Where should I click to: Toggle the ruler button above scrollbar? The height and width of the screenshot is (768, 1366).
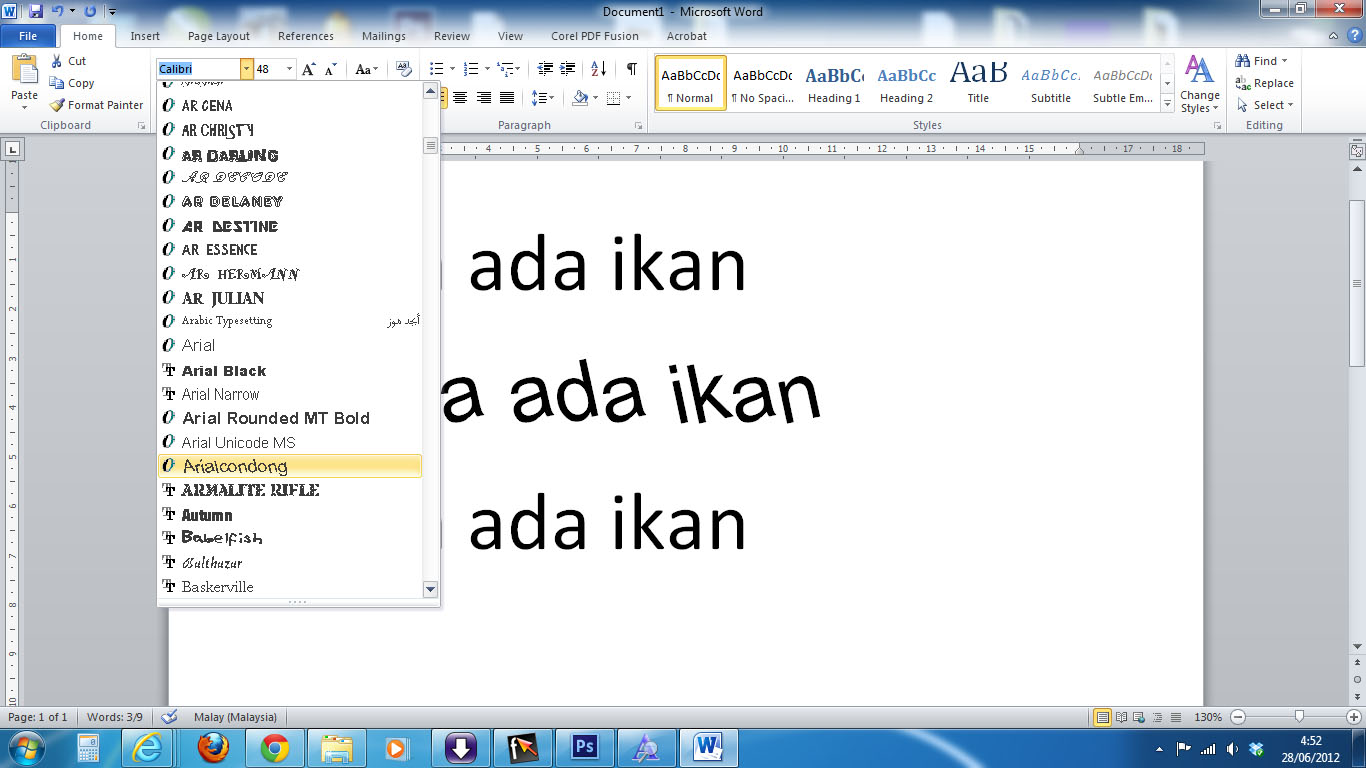click(x=1357, y=151)
